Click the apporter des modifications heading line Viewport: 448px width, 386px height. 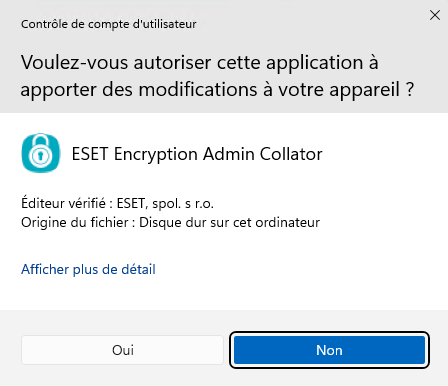(x=217, y=89)
